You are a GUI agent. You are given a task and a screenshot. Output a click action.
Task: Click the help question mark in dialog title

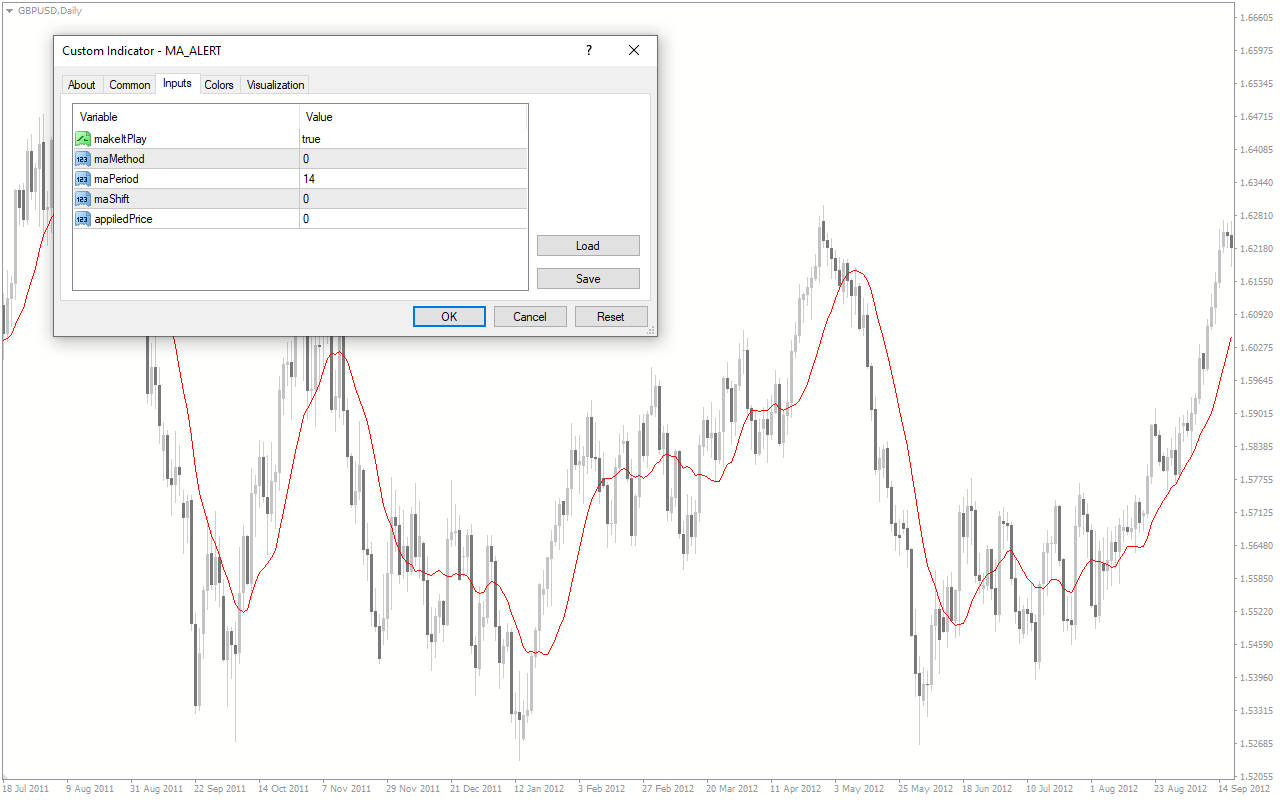tap(589, 50)
